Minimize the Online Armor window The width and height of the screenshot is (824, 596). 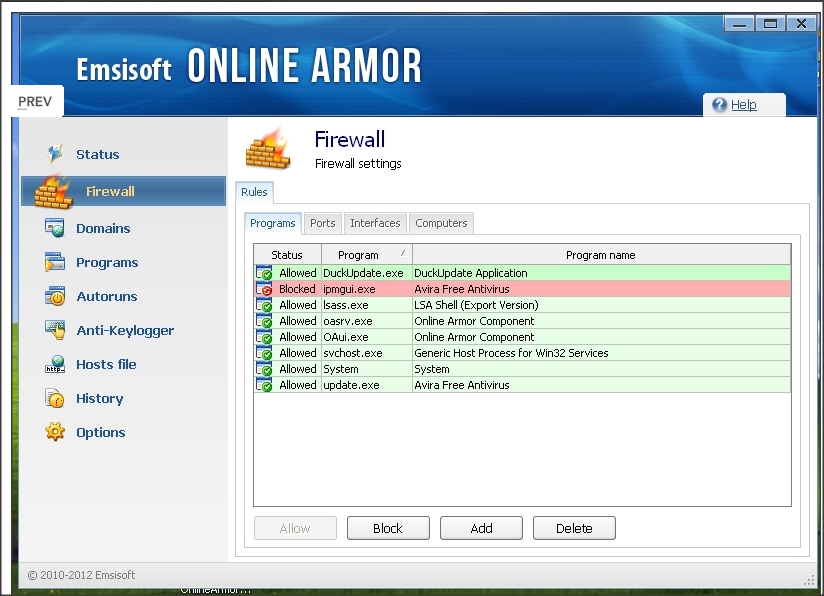click(x=739, y=24)
